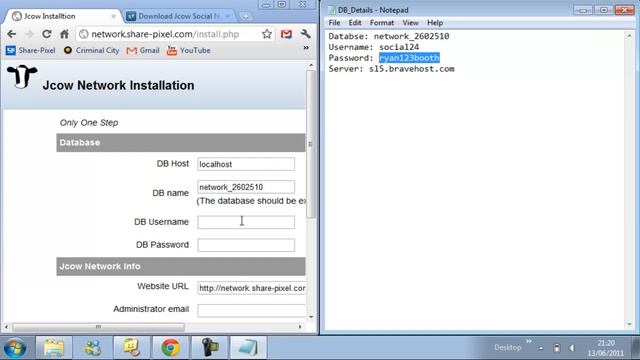
Task: Focus the DB Password input field
Action: [x=246, y=245]
